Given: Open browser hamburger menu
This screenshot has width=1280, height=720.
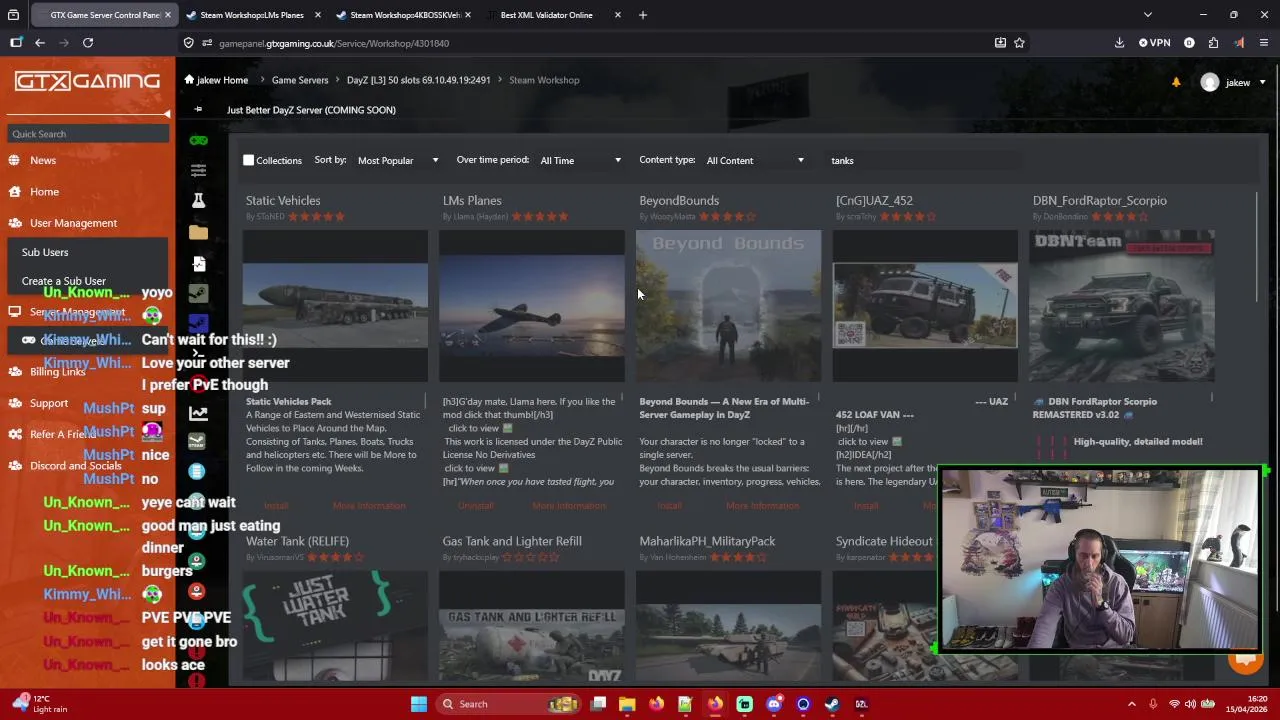Looking at the screenshot, I should point(1264,43).
